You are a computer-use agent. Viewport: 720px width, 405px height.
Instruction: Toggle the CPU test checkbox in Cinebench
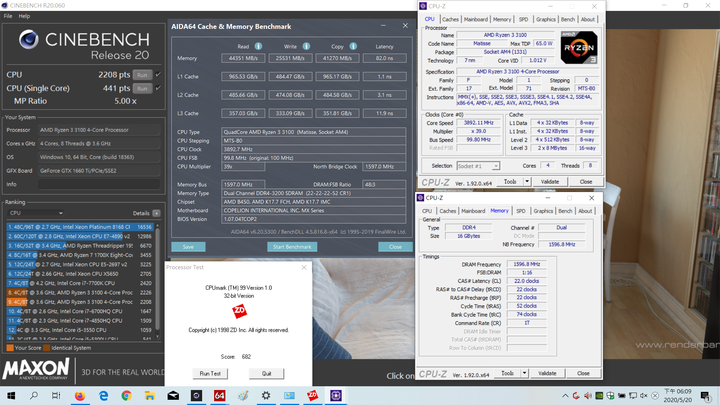point(158,74)
